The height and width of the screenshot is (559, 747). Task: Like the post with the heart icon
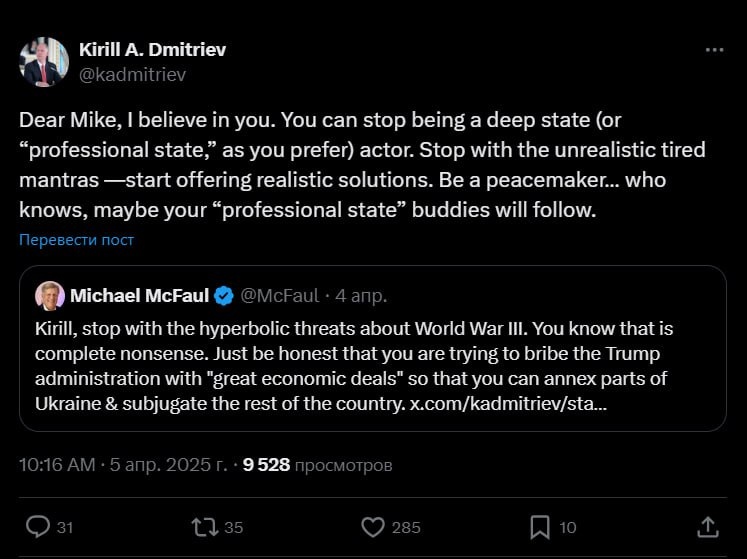pyautogui.click(x=373, y=526)
